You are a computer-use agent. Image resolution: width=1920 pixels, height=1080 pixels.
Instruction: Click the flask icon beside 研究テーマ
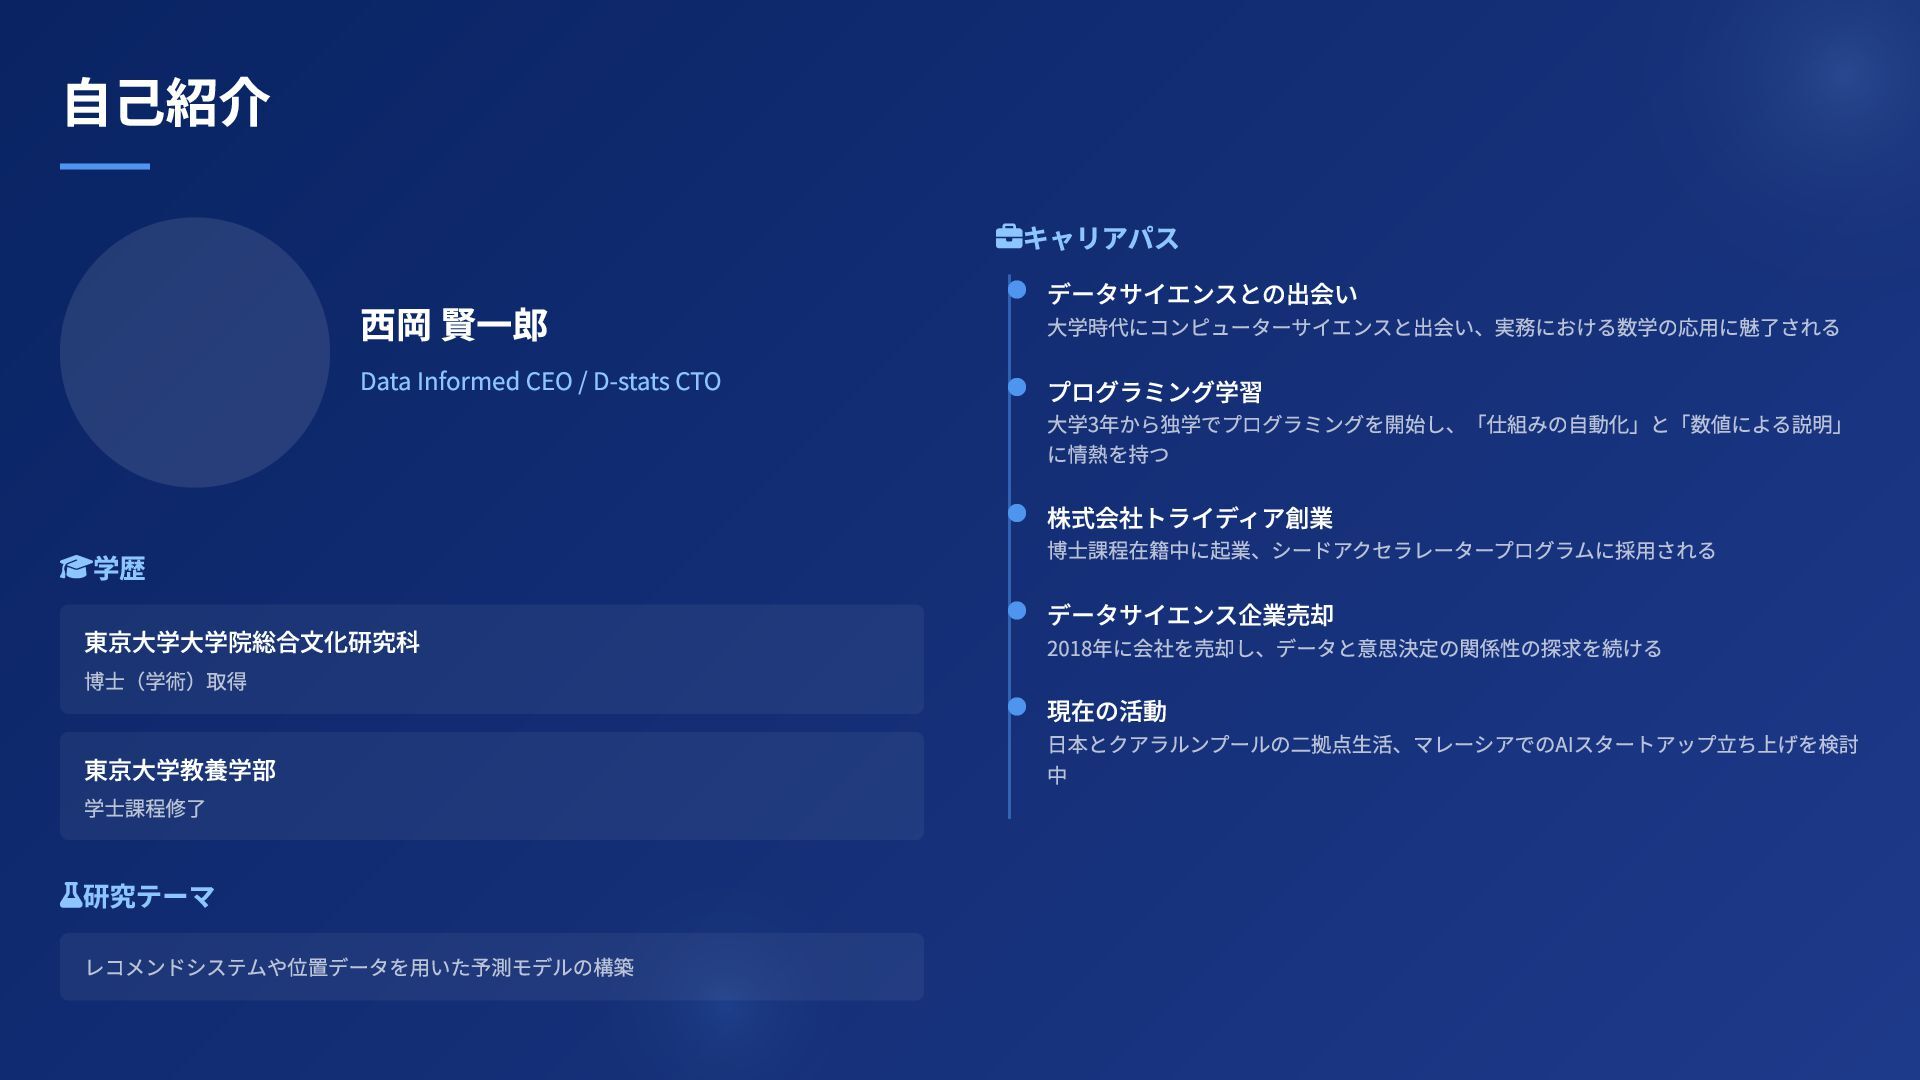tap(70, 895)
